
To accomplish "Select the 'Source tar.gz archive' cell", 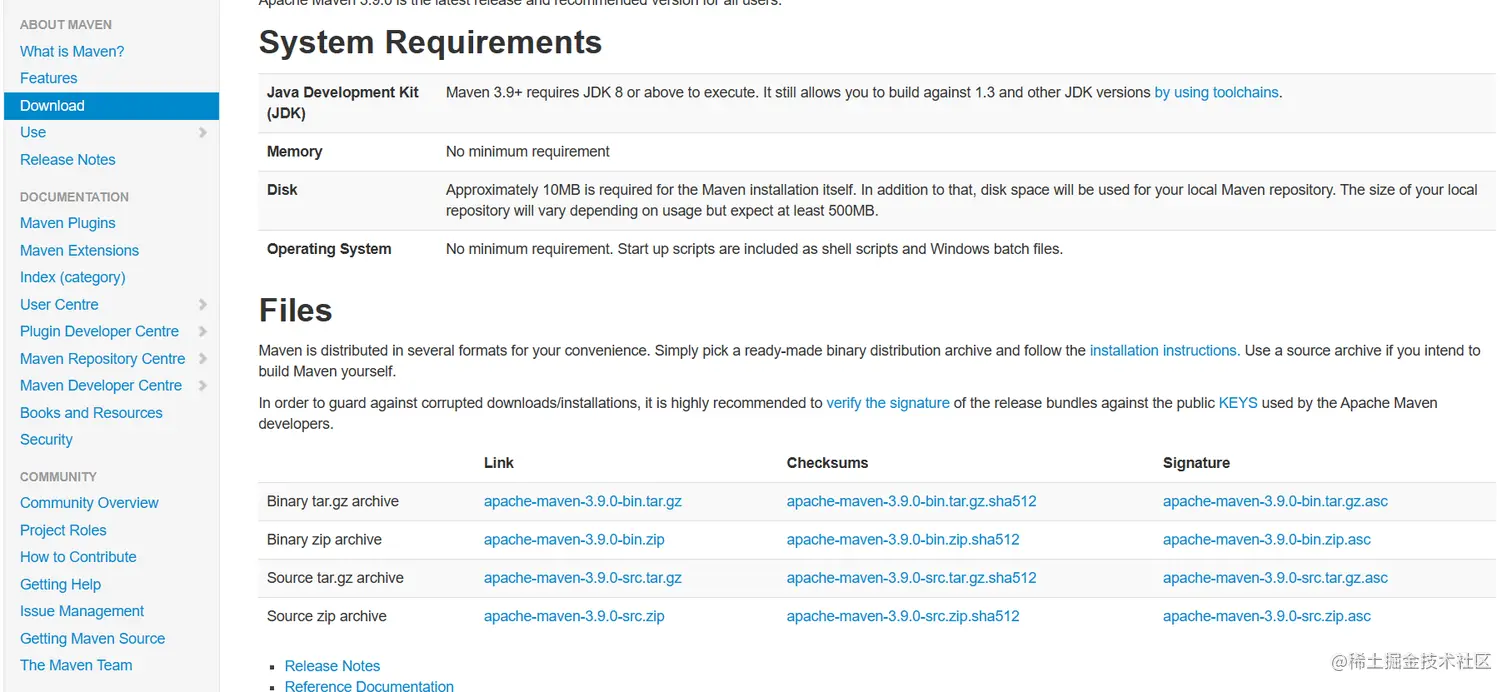I will (x=335, y=578).
